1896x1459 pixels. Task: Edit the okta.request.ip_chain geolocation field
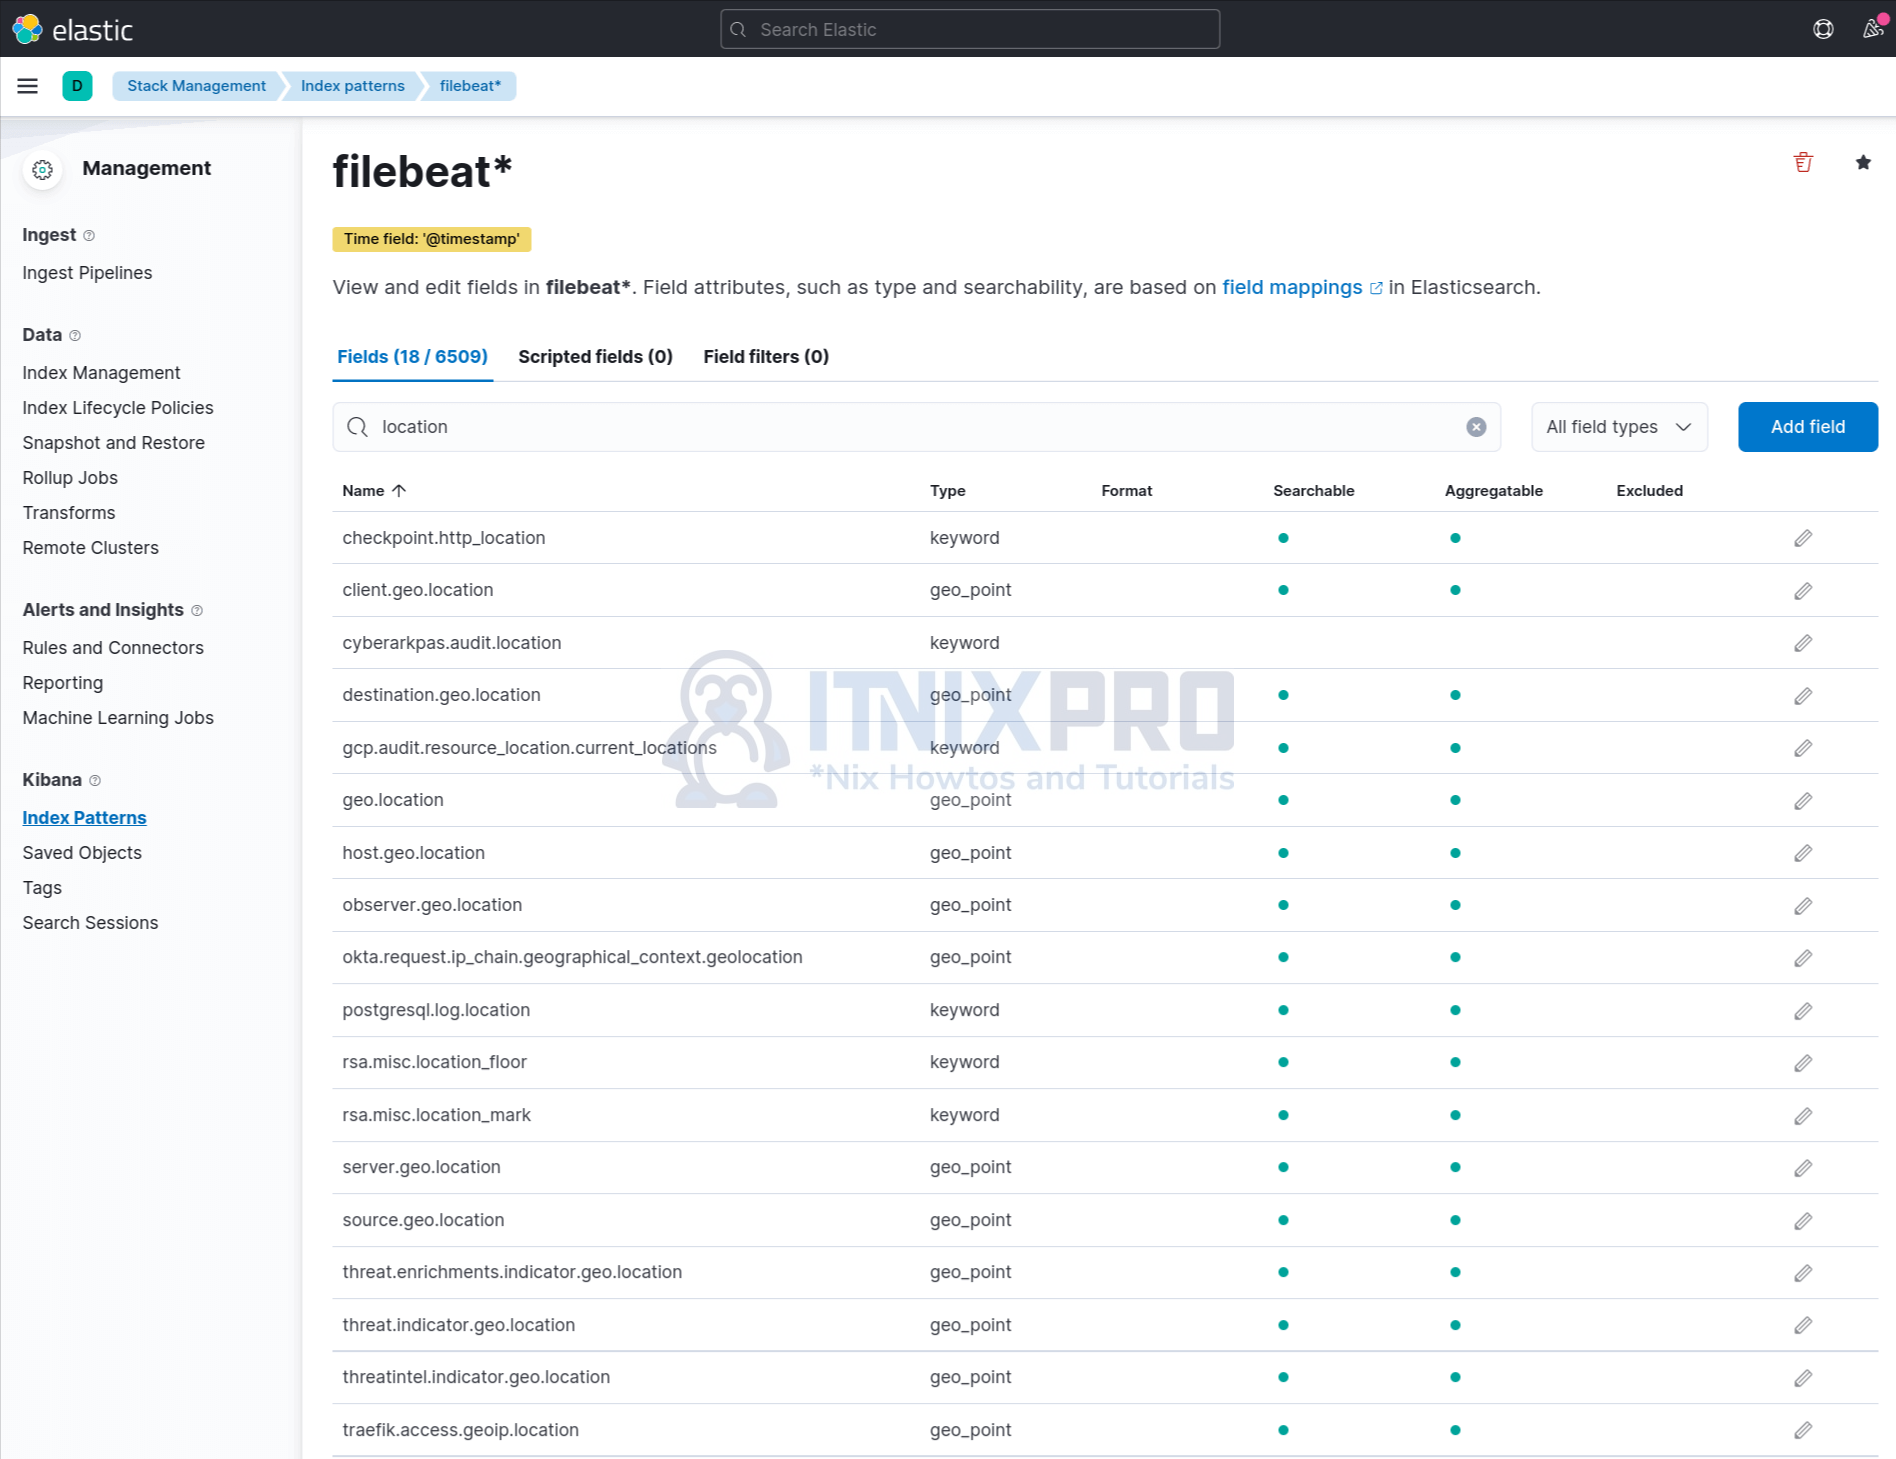click(x=1803, y=958)
